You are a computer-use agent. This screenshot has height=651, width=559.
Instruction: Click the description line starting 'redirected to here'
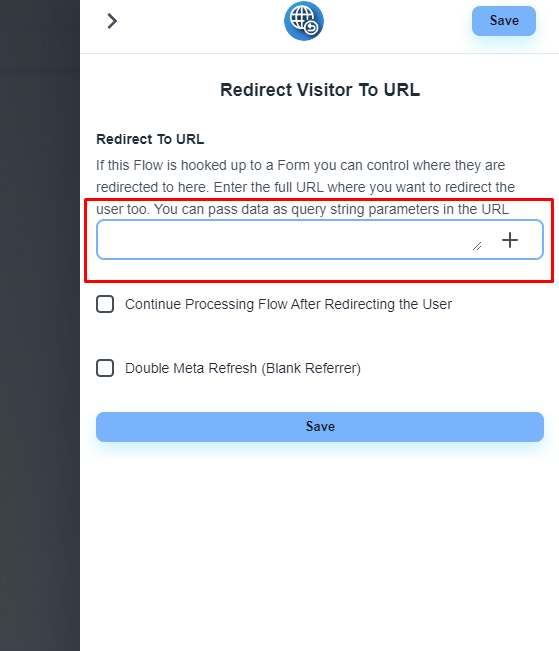tap(305, 187)
